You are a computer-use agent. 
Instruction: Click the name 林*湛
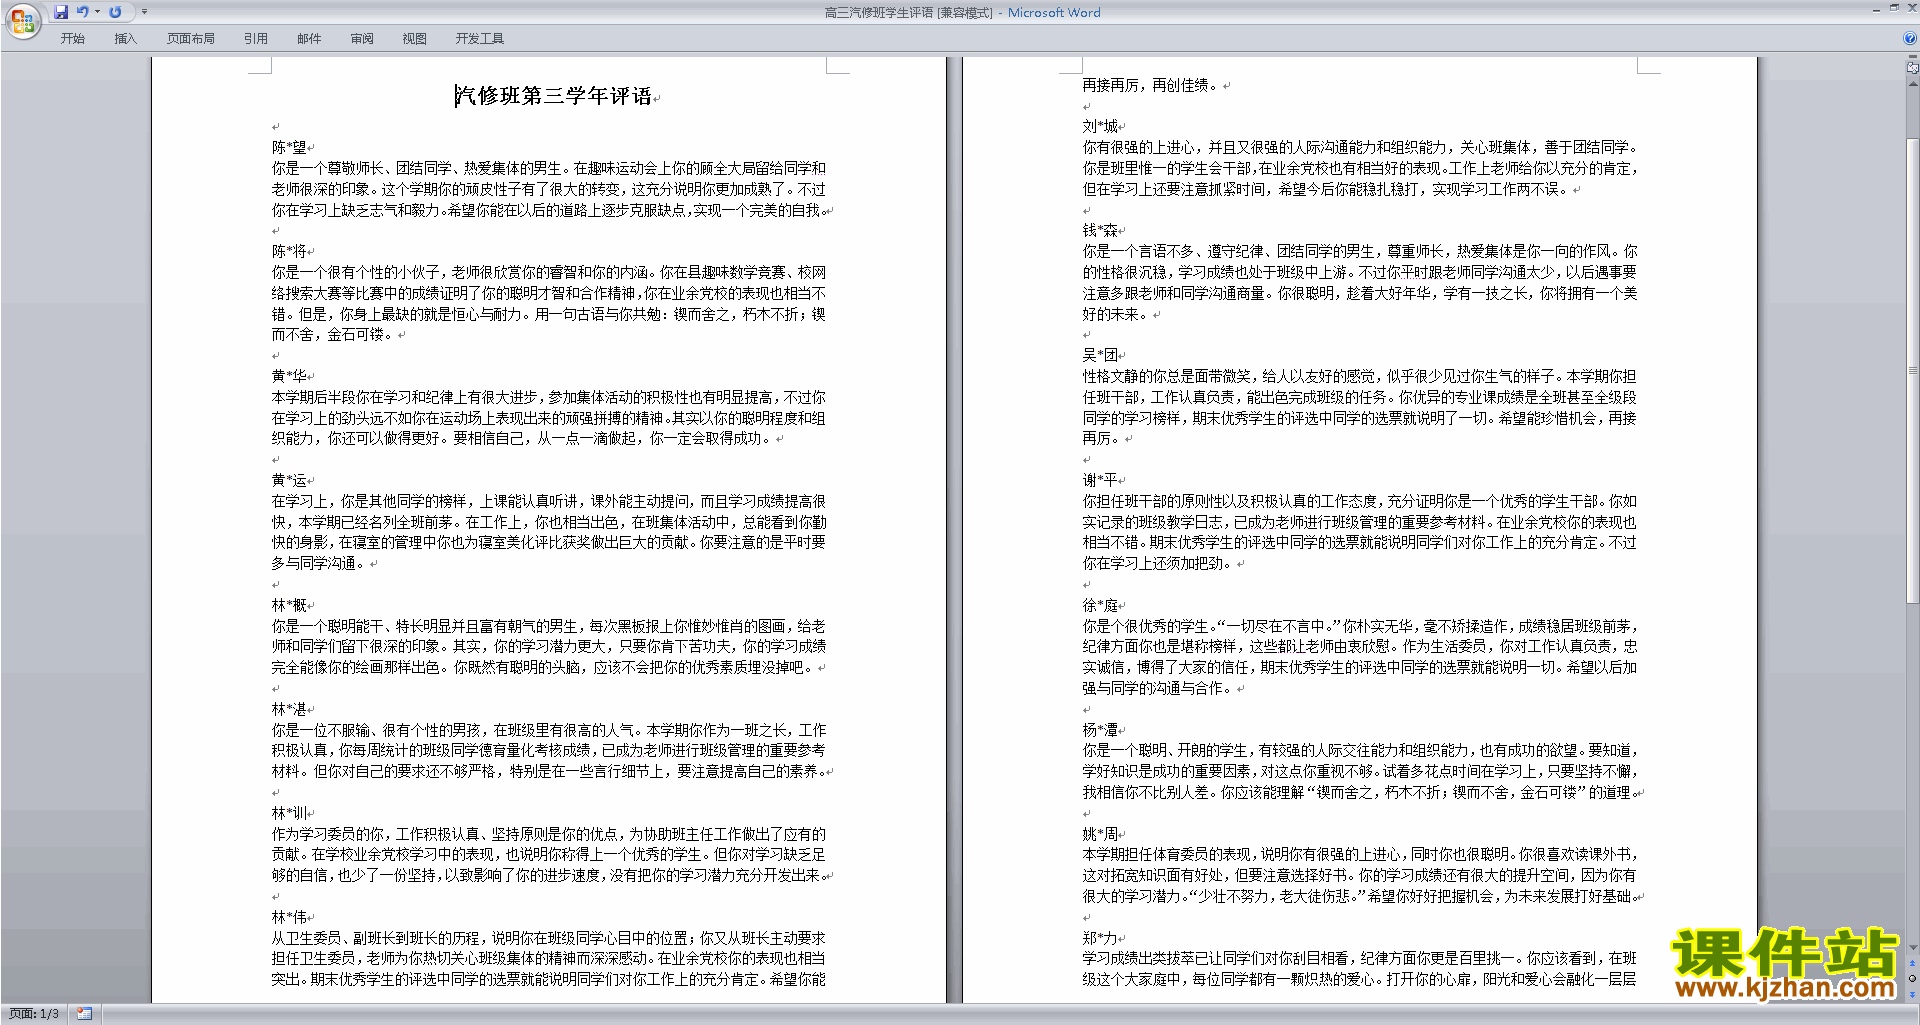[289, 709]
